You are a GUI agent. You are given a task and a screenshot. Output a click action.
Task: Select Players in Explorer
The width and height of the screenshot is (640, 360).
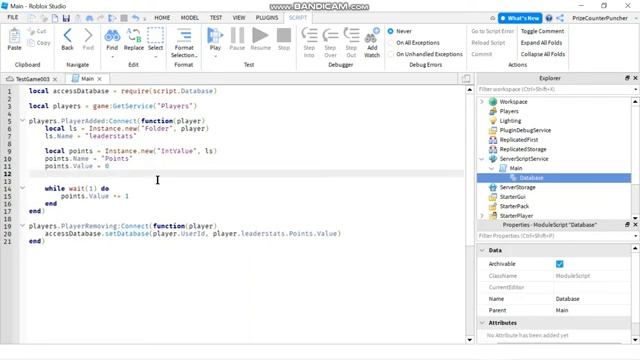[509, 111]
